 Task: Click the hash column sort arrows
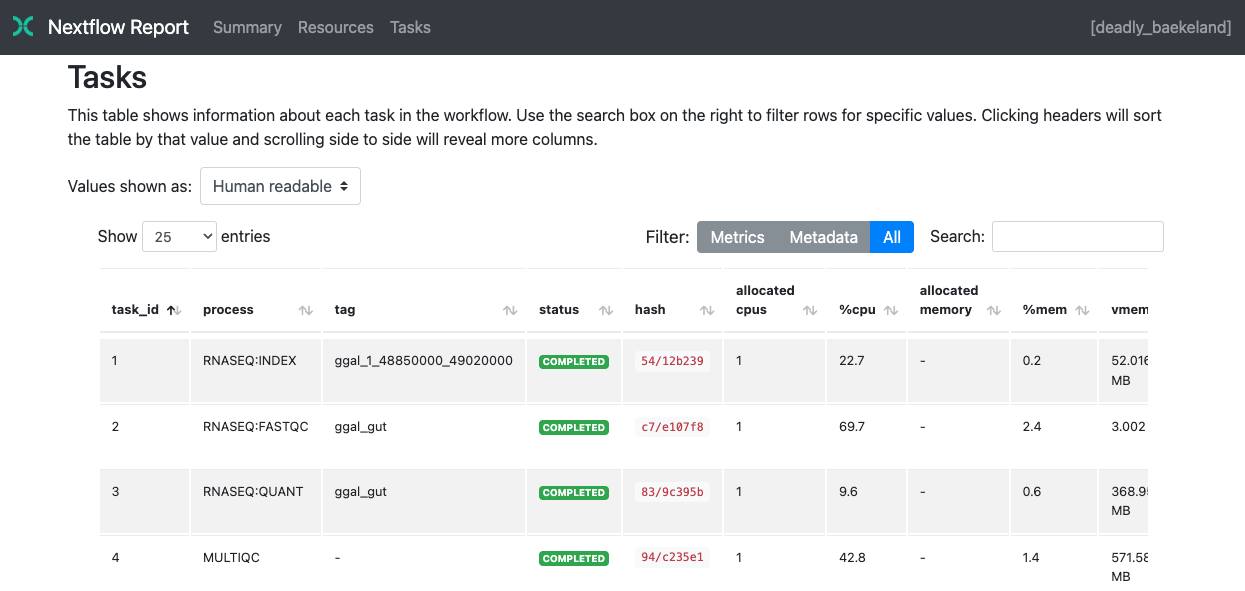707,310
